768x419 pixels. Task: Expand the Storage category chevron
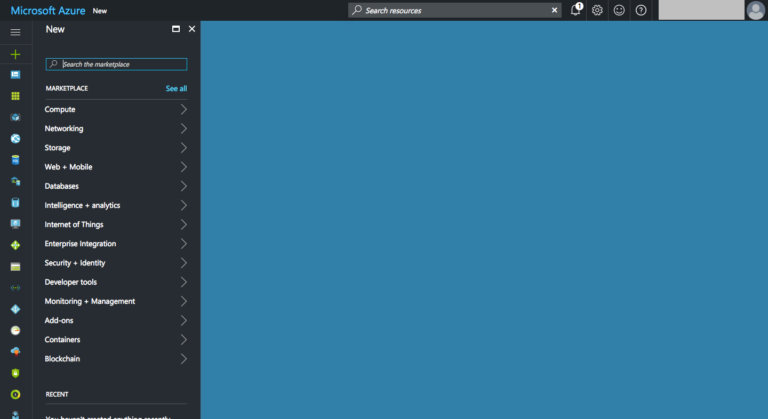tap(184, 148)
